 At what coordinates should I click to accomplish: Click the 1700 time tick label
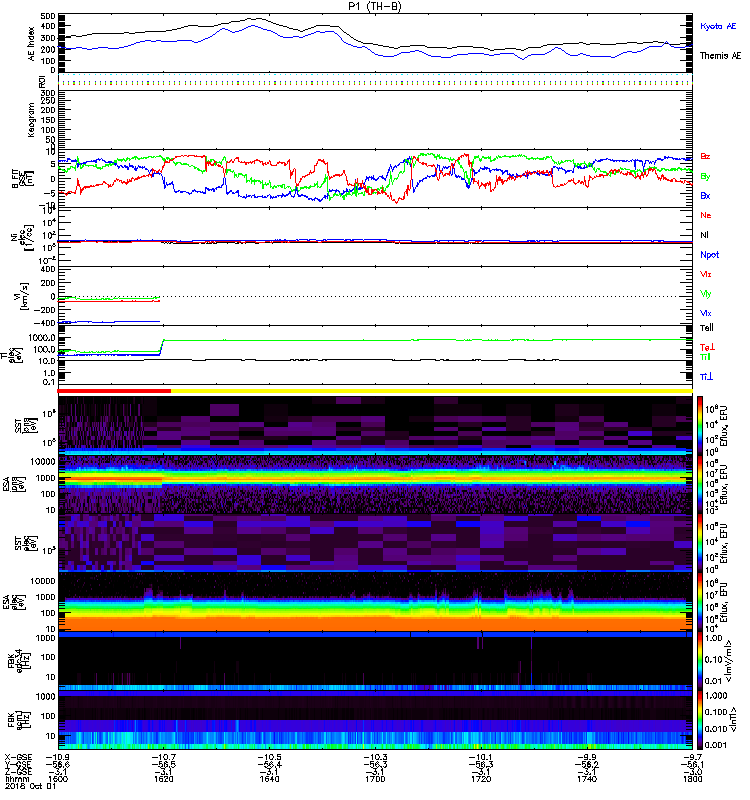(x=375, y=779)
